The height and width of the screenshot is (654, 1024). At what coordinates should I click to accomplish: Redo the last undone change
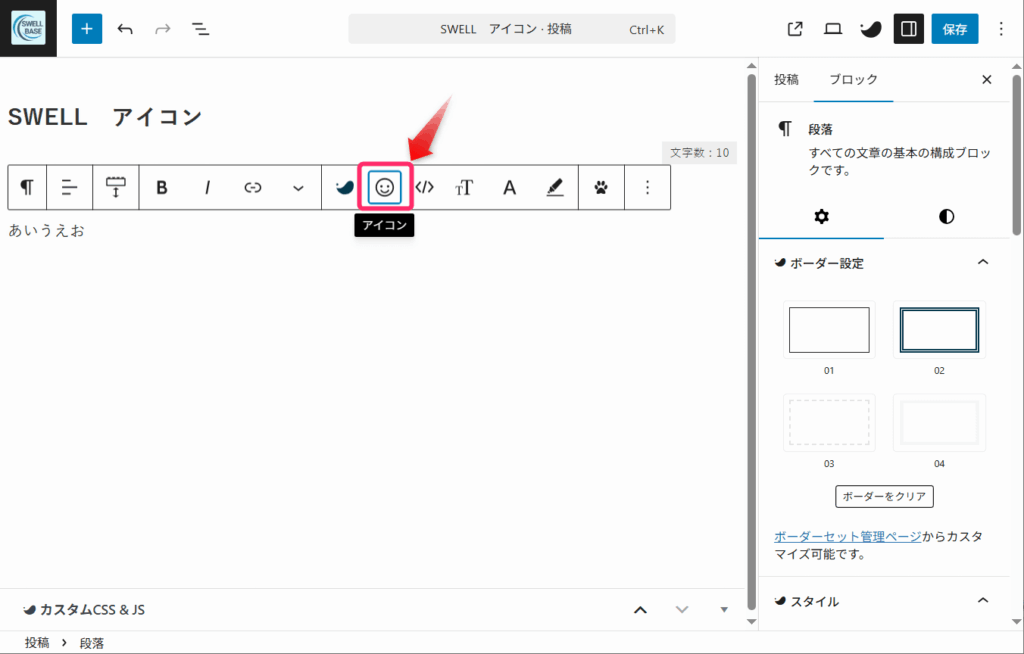point(163,29)
